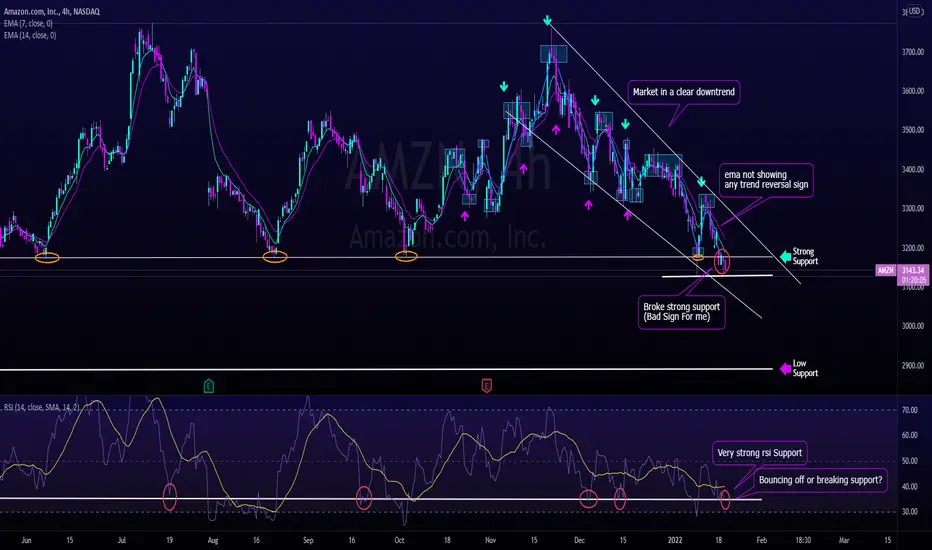The width and height of the screenshot is (932, 550).
Task: Select the orange ellipse at the June low
Action: [x=47, y=257]
